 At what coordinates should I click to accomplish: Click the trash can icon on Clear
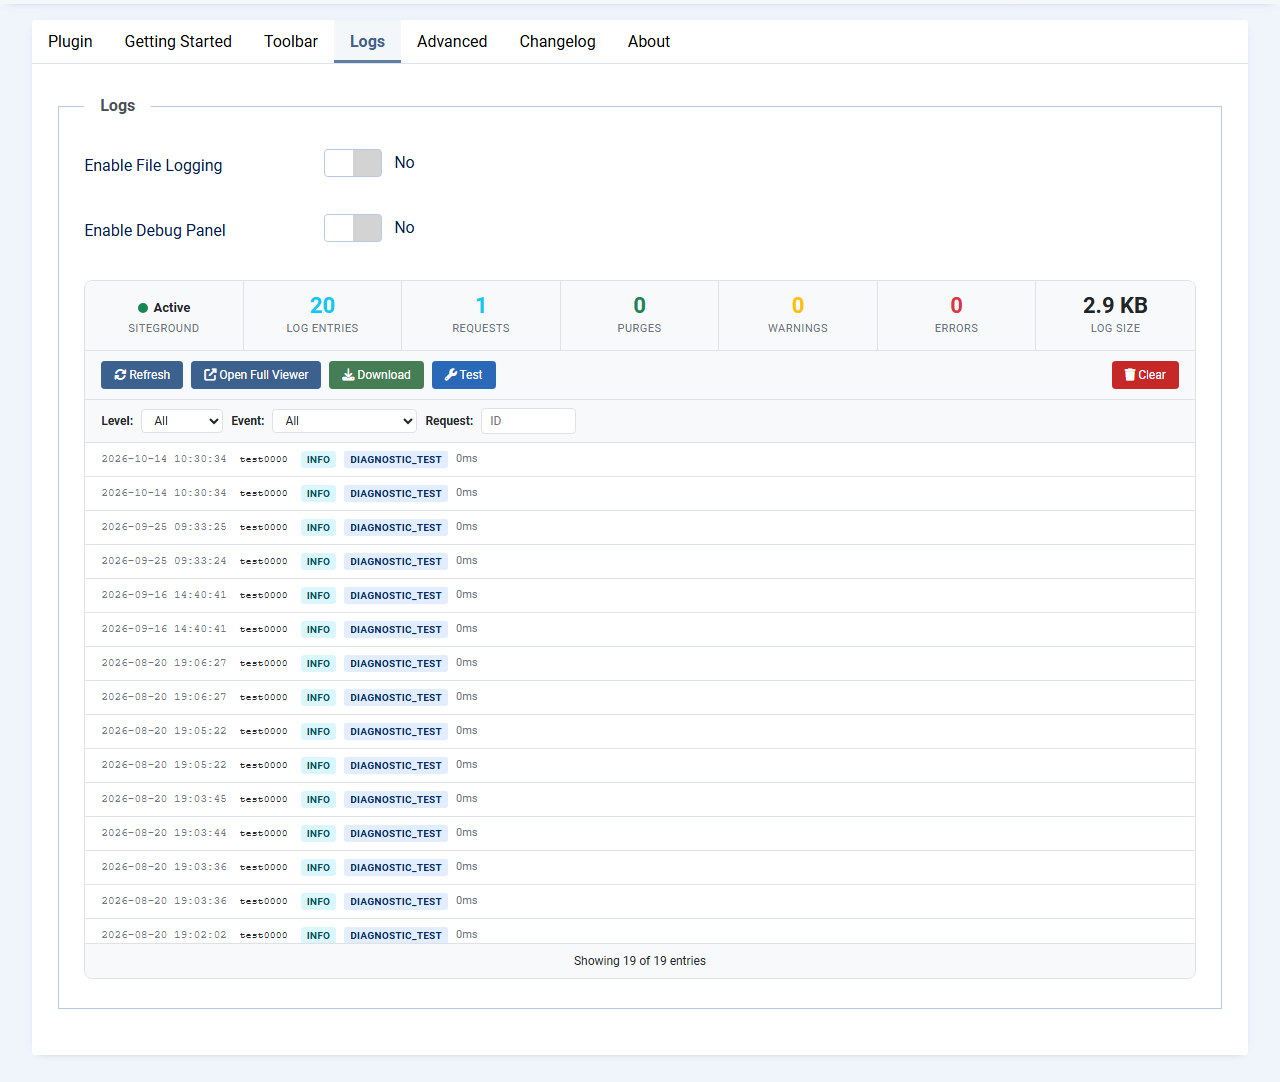coord(1130,375)
